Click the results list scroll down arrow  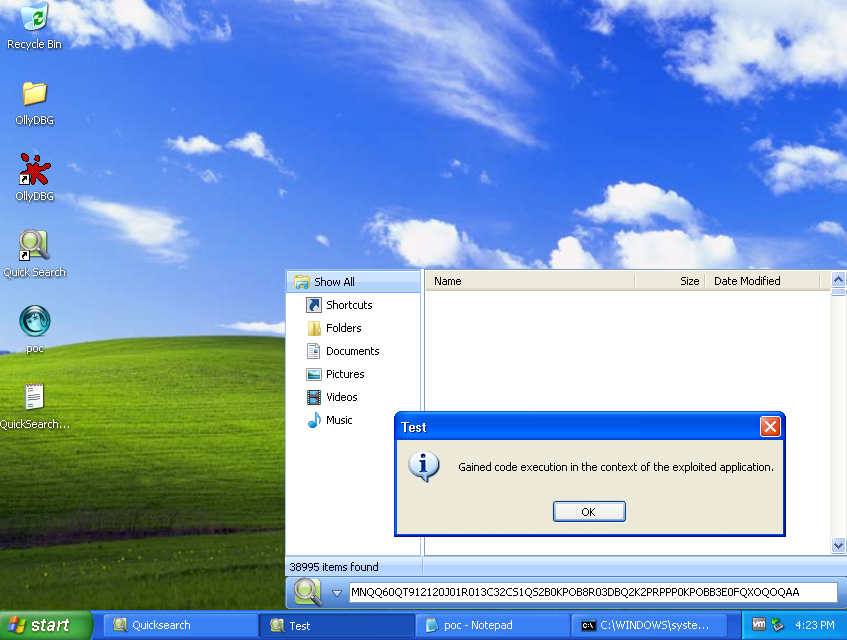tap(838, 545)
